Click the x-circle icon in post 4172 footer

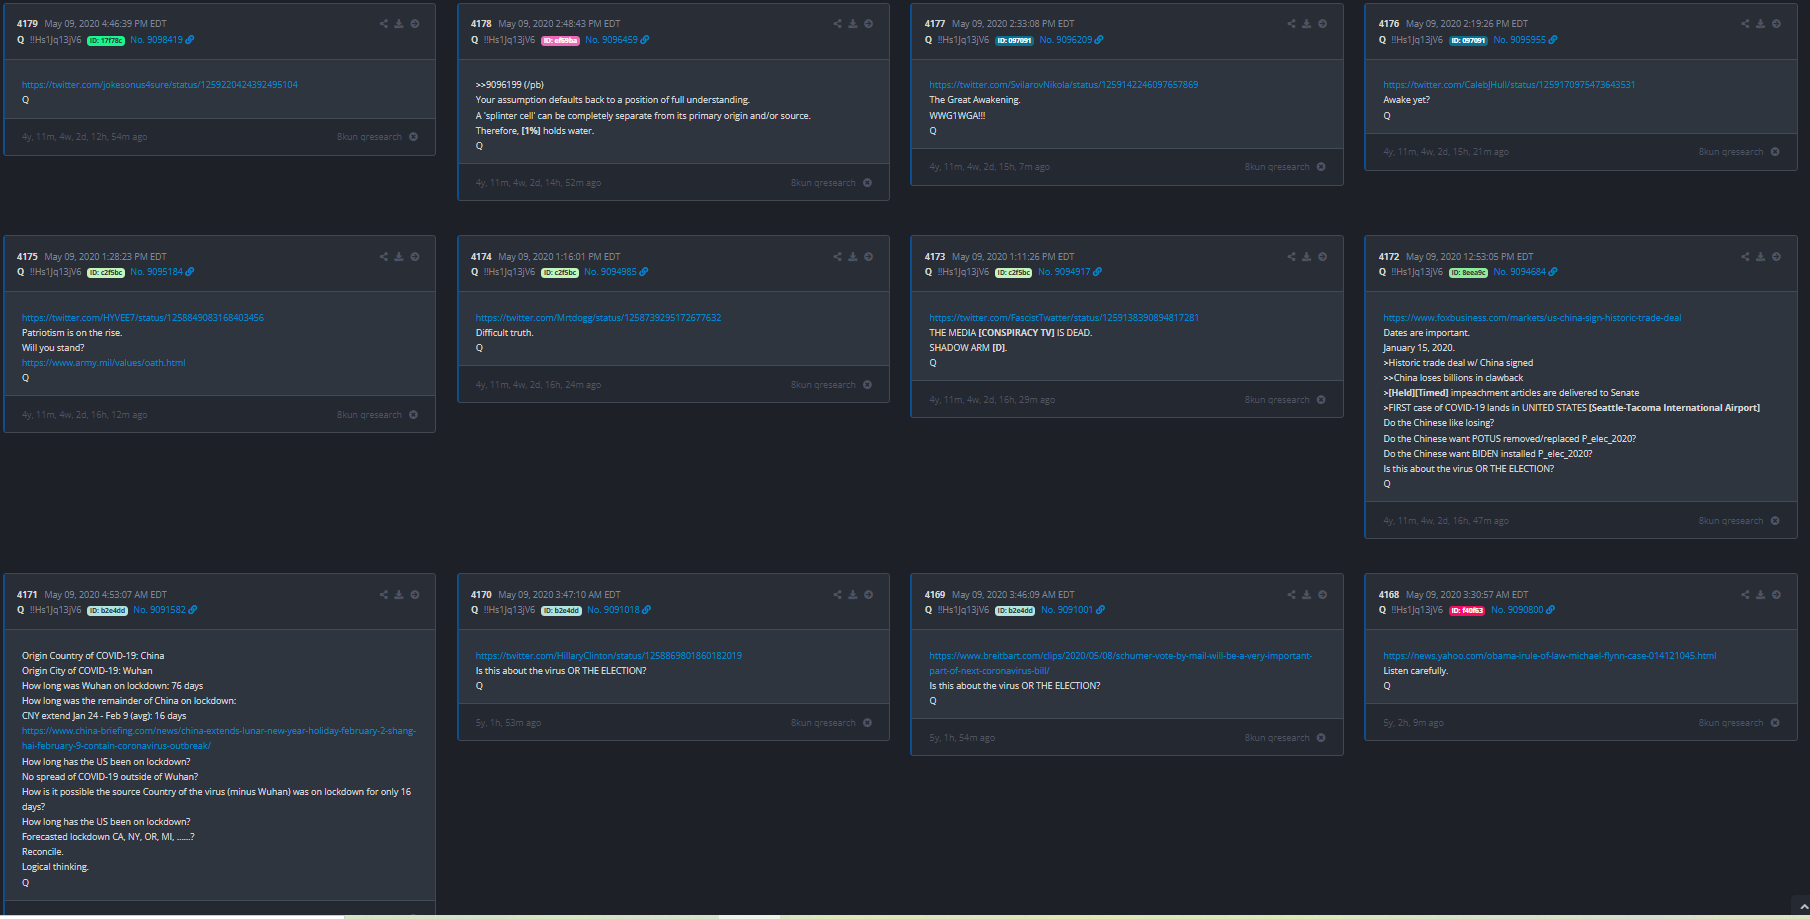coord(1775,521)
